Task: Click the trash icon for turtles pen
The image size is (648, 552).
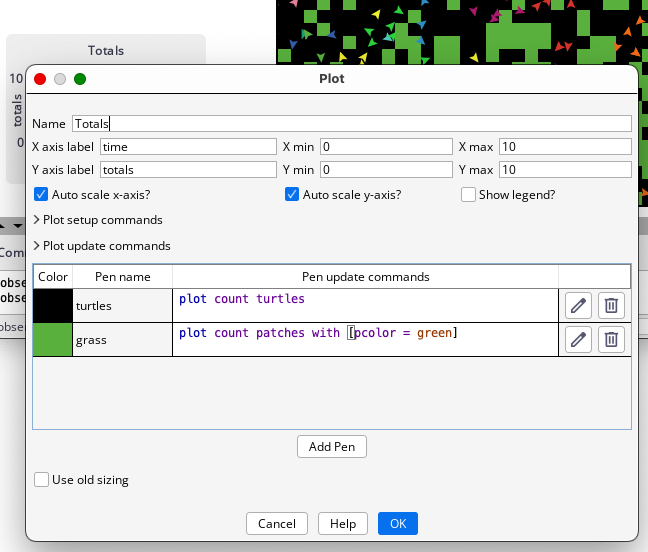Action: [x=611, y=306]
